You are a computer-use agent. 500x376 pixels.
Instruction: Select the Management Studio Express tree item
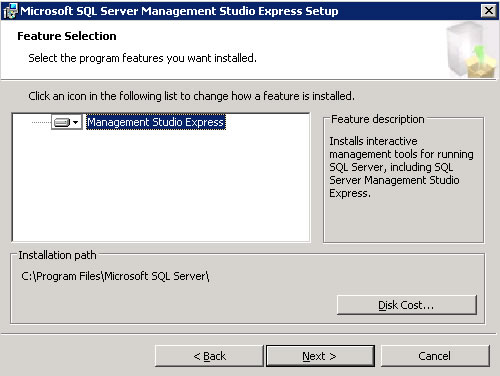156,122
